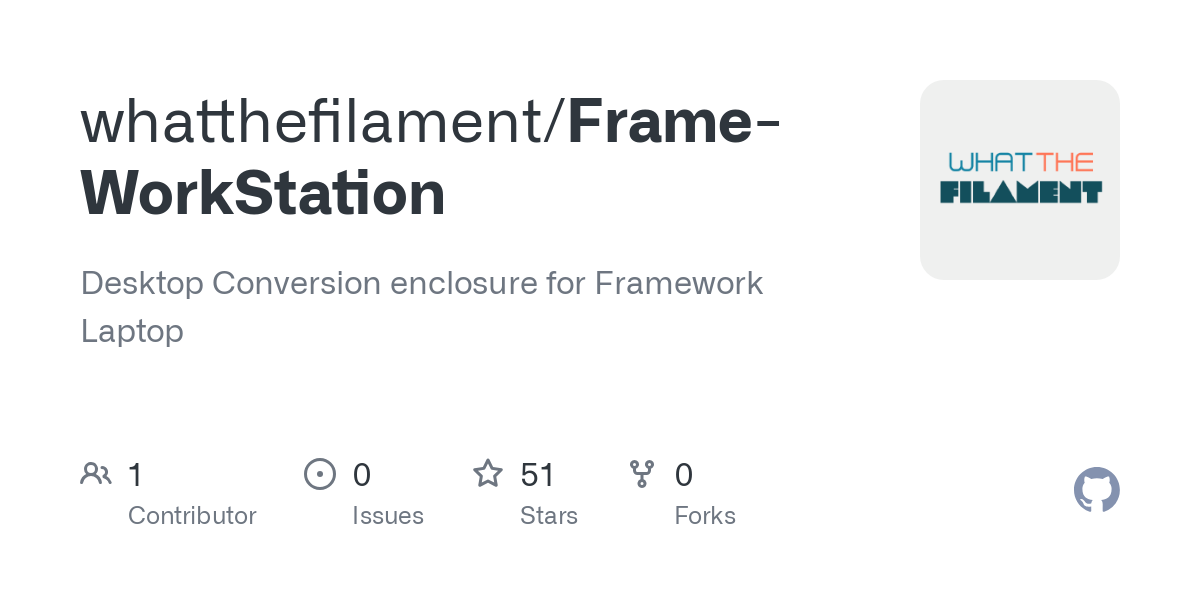The width and height of the screenshot is (1200, 600).
Task: Open the "Issues" label
Action: click(x=388, y=516)
